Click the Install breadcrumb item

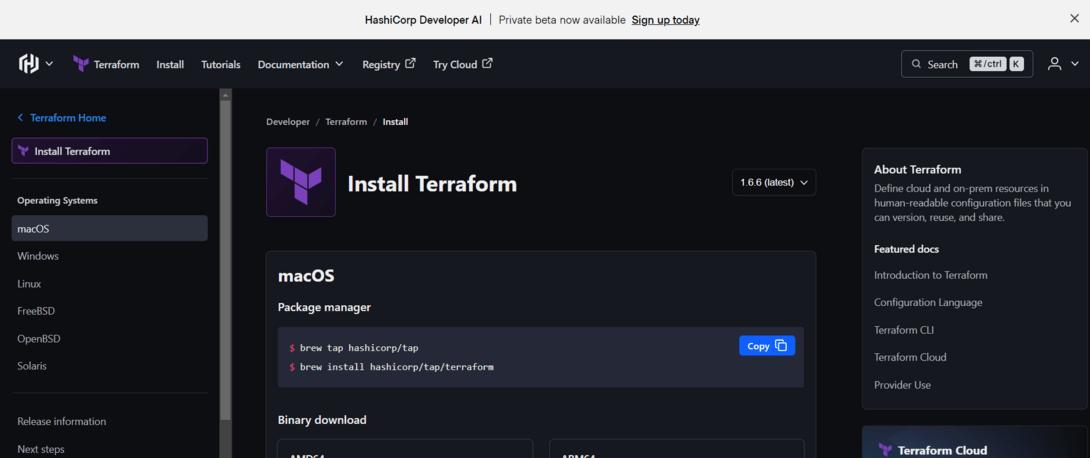[396, 122]
